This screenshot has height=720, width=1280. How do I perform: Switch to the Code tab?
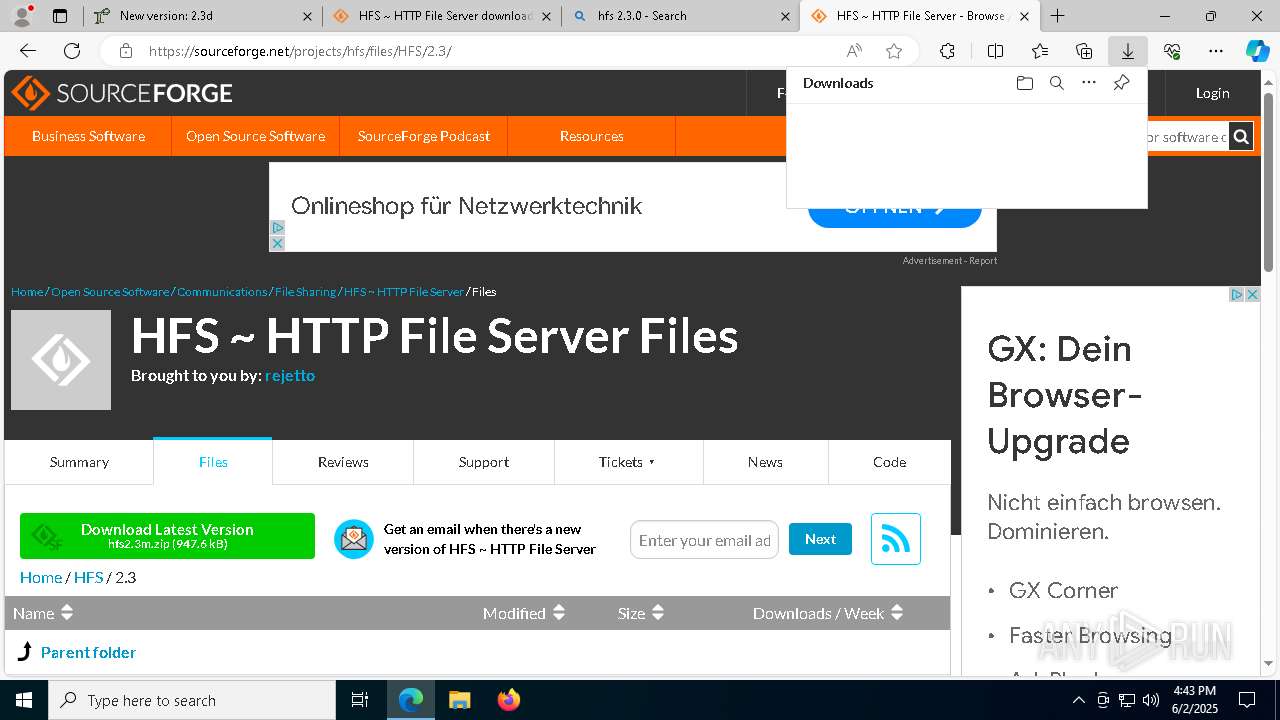pos(889,462)
